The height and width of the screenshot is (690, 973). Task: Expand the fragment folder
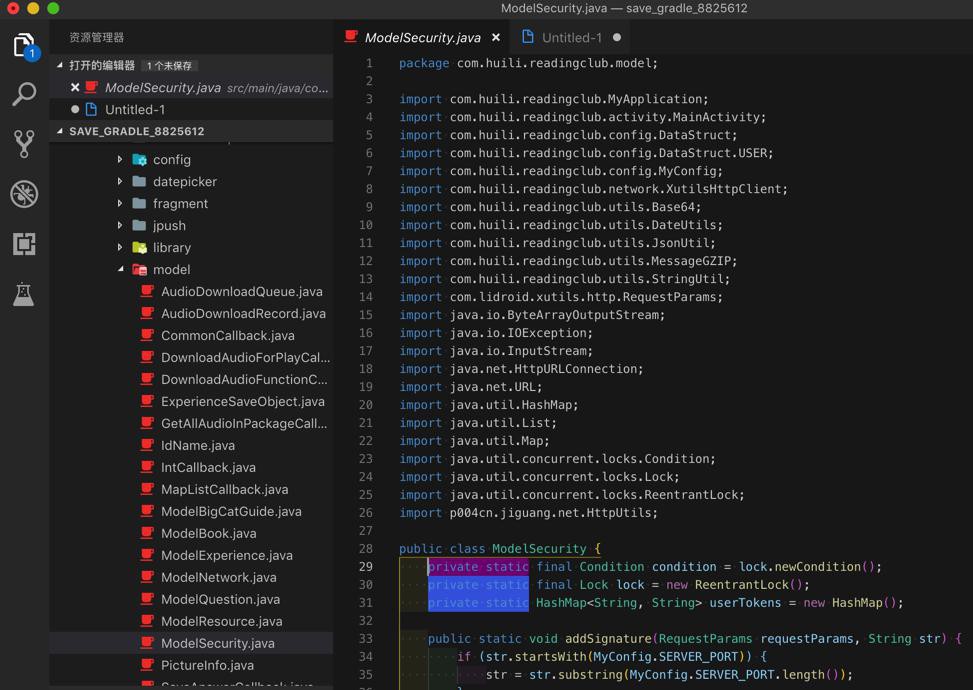click(x=120, y=204)
